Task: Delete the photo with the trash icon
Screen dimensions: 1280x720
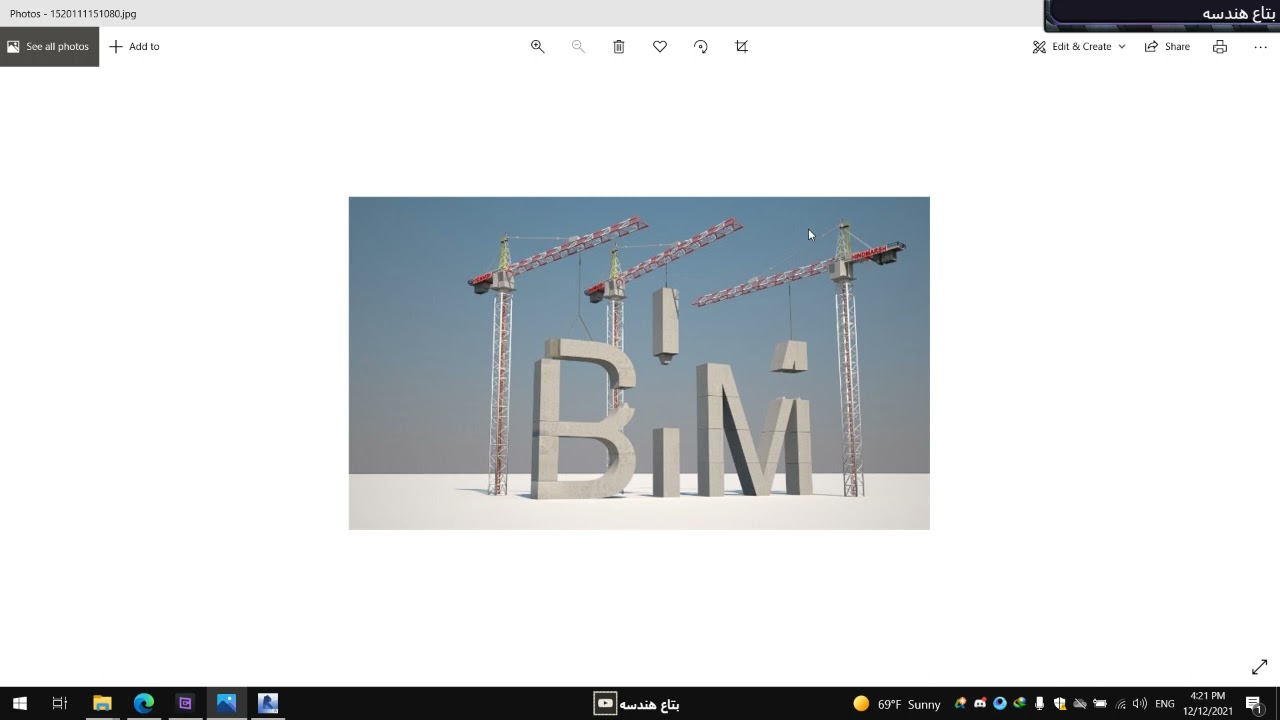Action: pos(619,46)
